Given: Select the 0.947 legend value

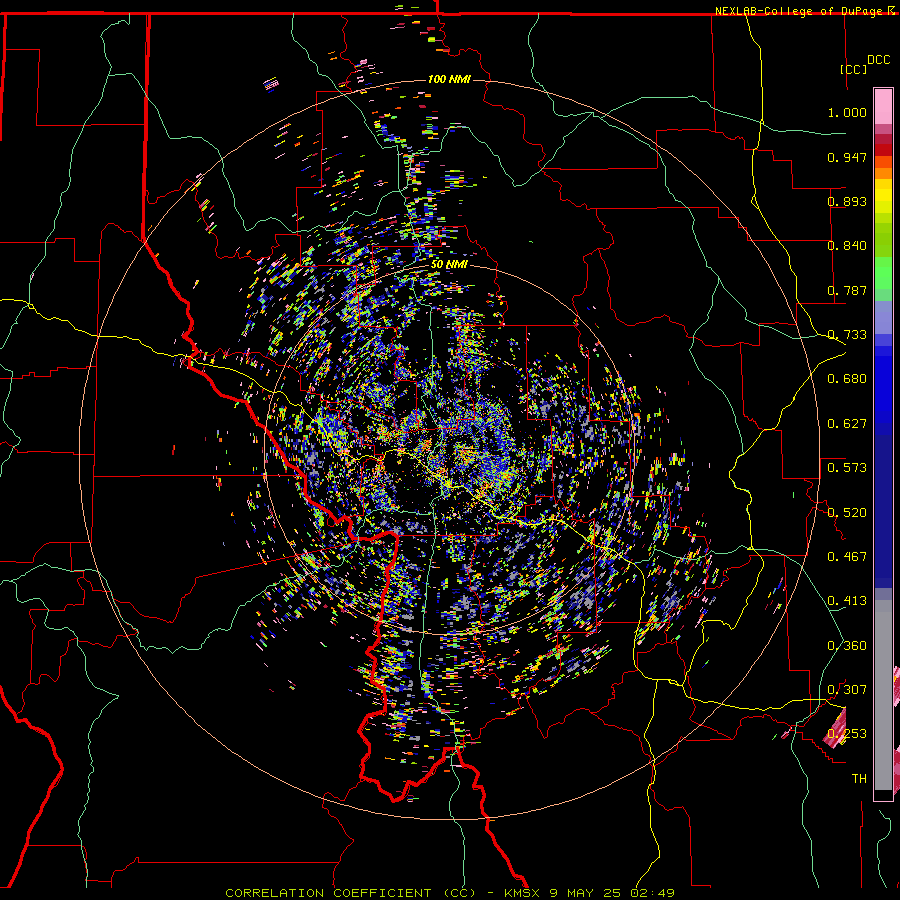Looking at the screenshot, I should point(847,157).
